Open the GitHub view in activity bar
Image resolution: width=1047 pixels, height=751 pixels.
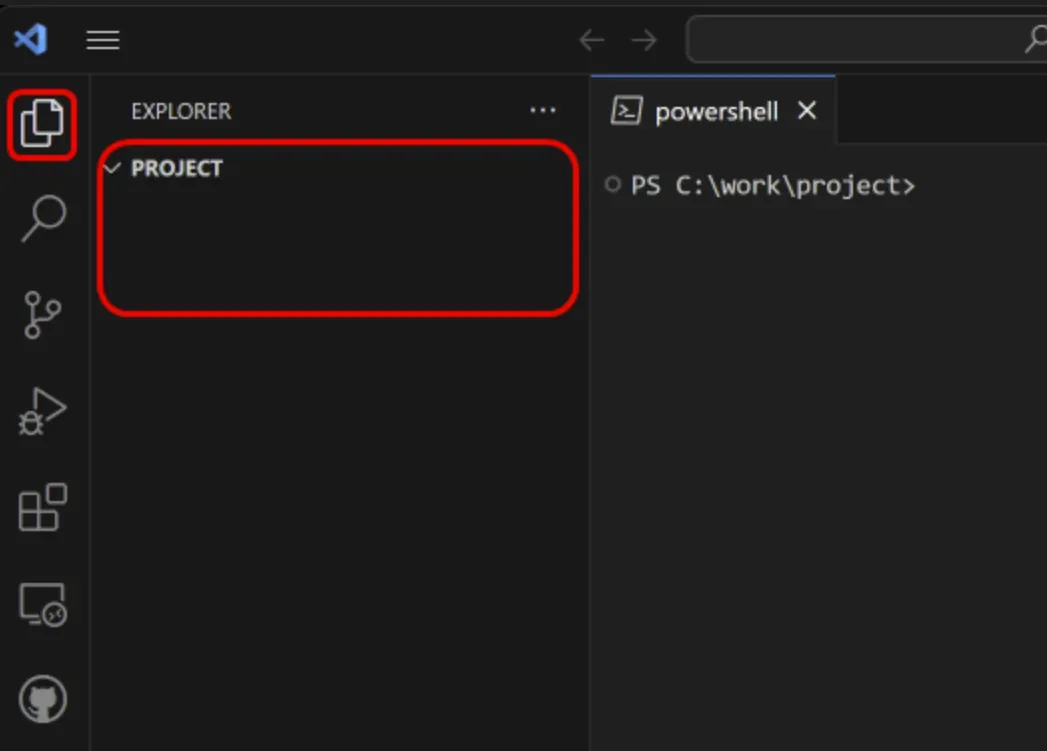pyautogui.click(x=42, y=699)
